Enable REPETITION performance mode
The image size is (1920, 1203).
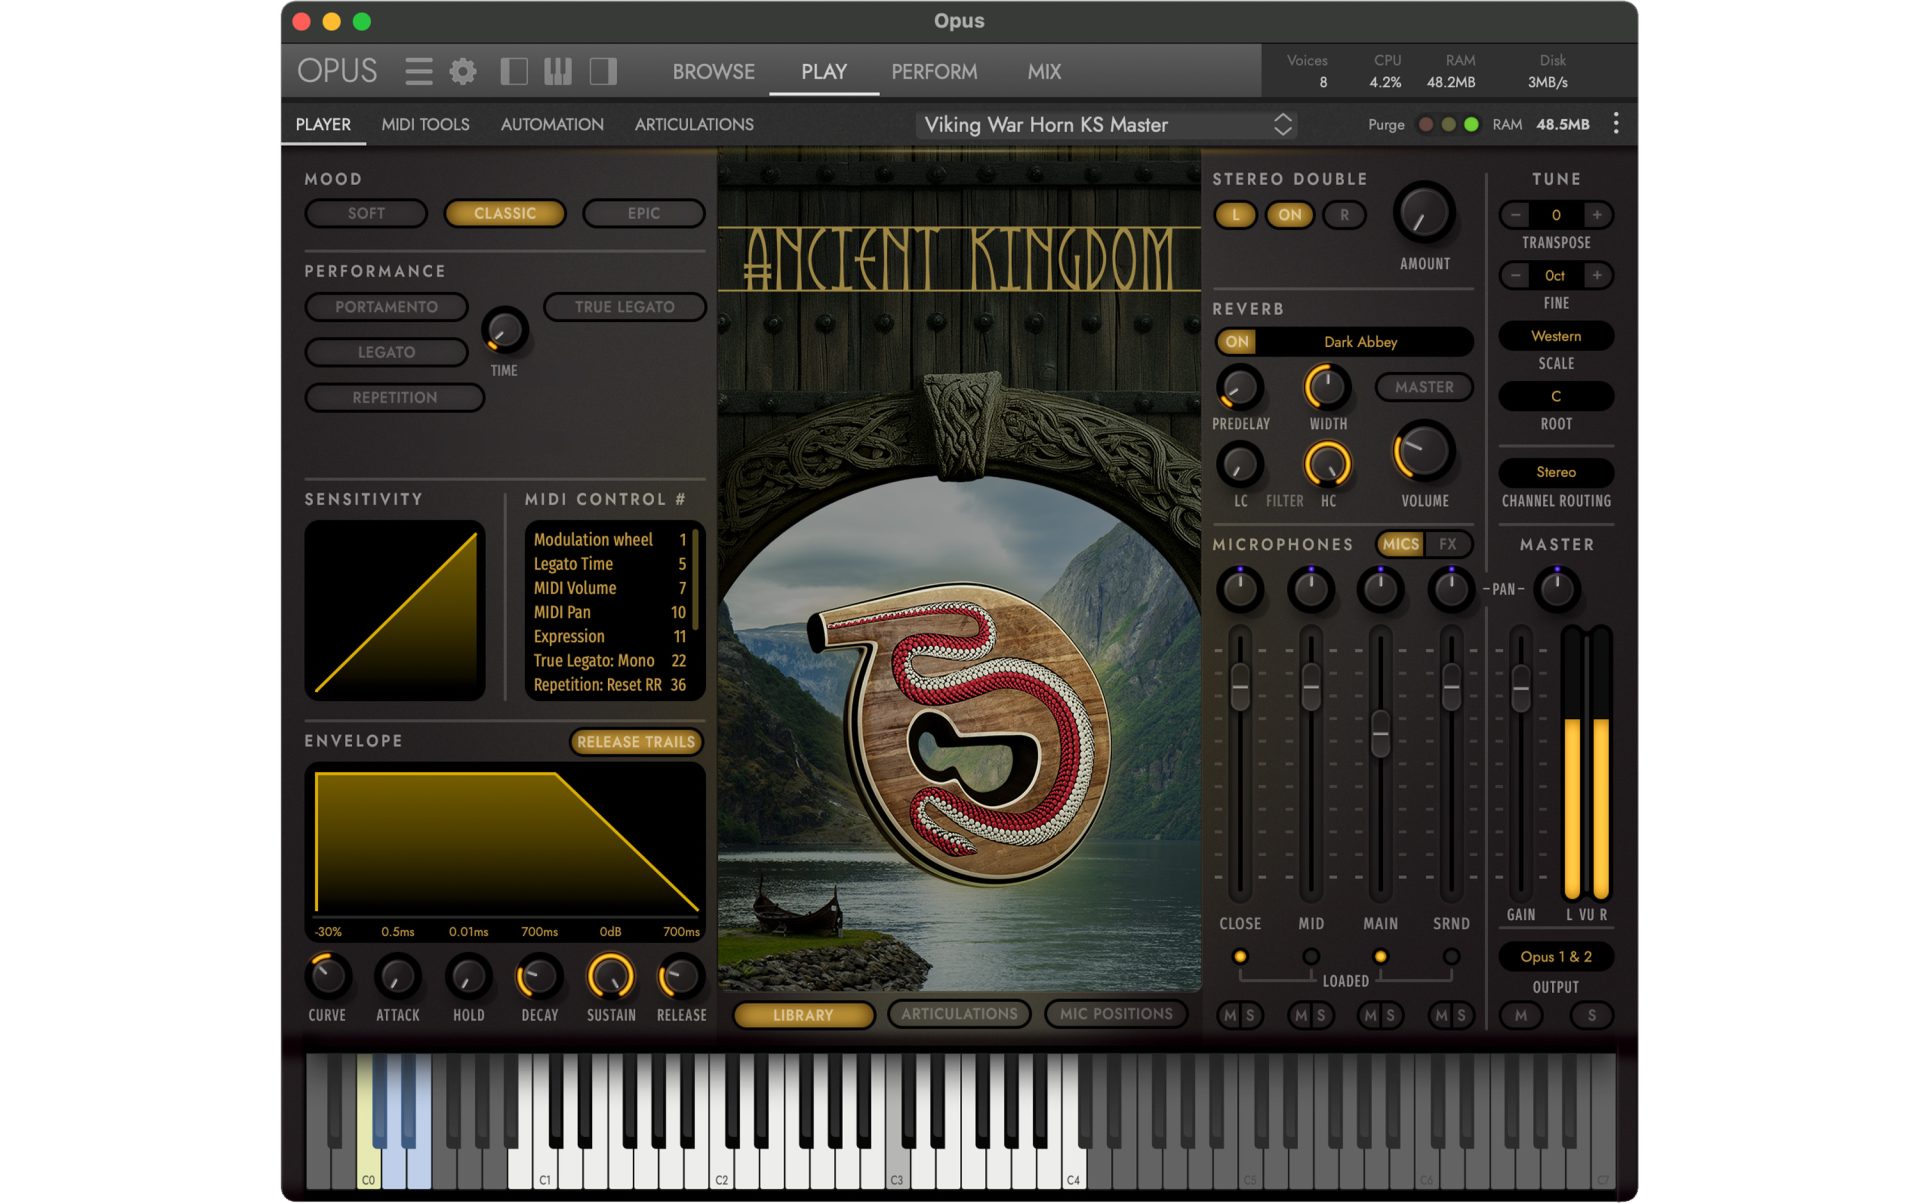[x=394, y=398]
